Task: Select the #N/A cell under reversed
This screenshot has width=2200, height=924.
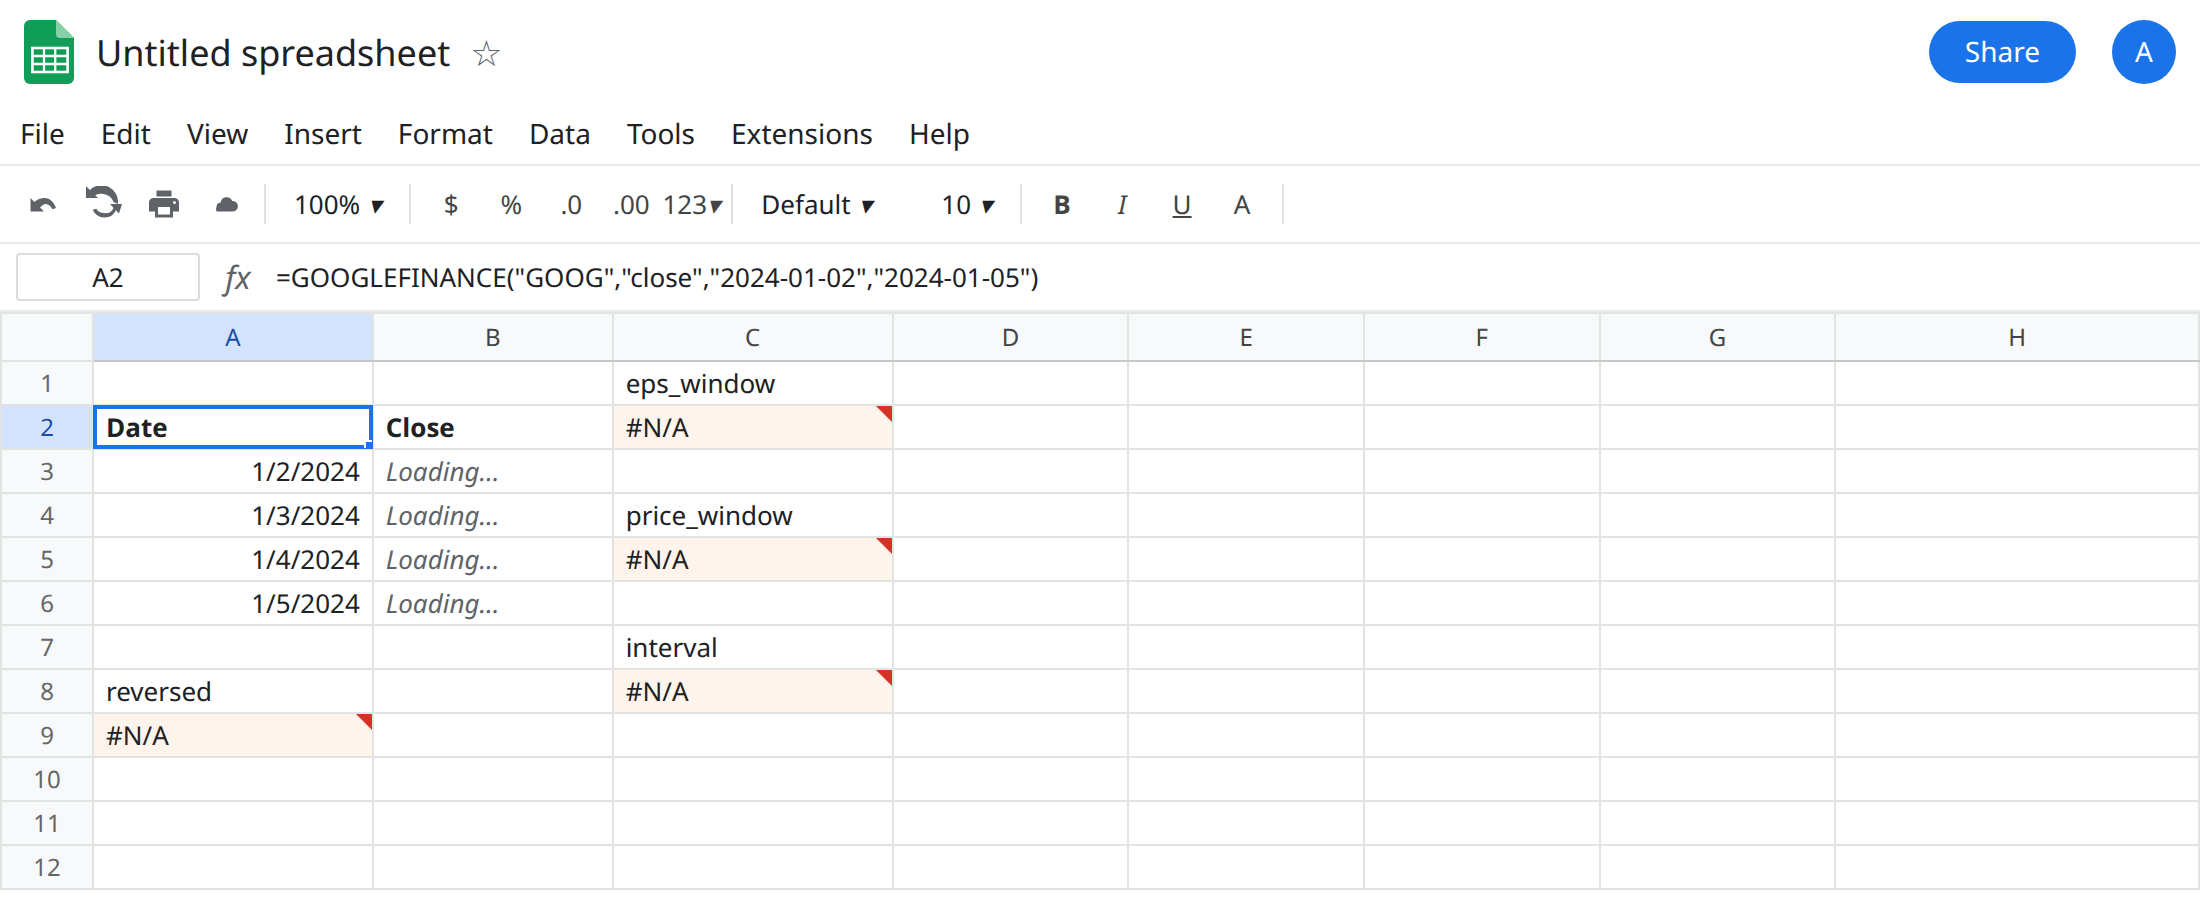Action: 233,736
